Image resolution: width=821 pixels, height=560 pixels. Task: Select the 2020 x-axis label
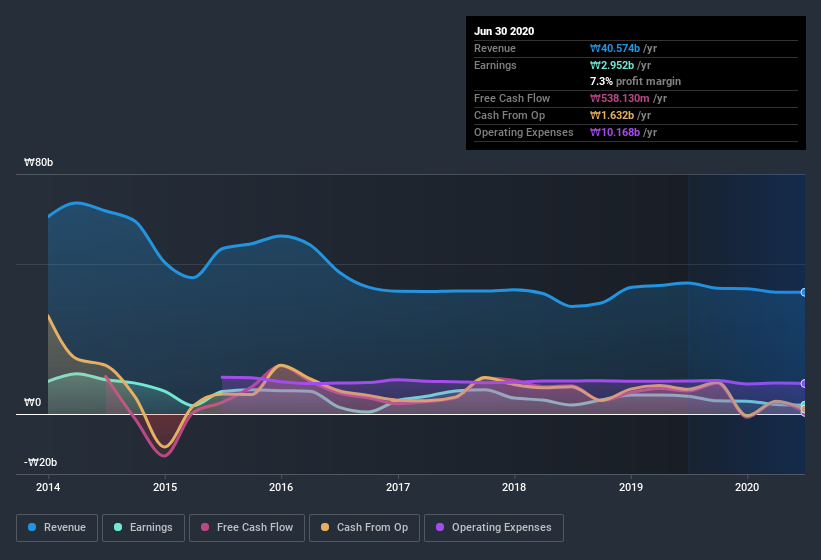747,487
